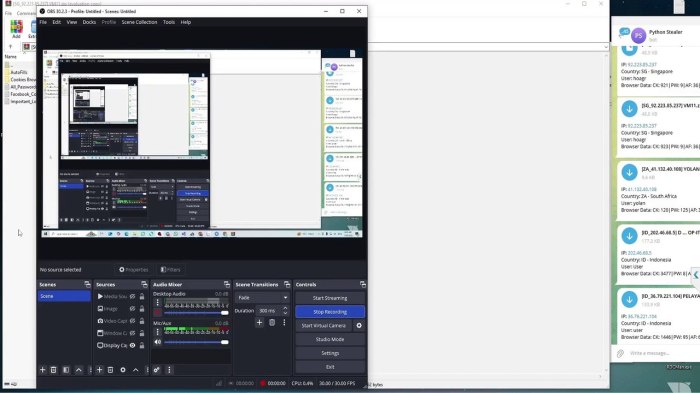Show the Media Source via eye icon

[133, 297]
